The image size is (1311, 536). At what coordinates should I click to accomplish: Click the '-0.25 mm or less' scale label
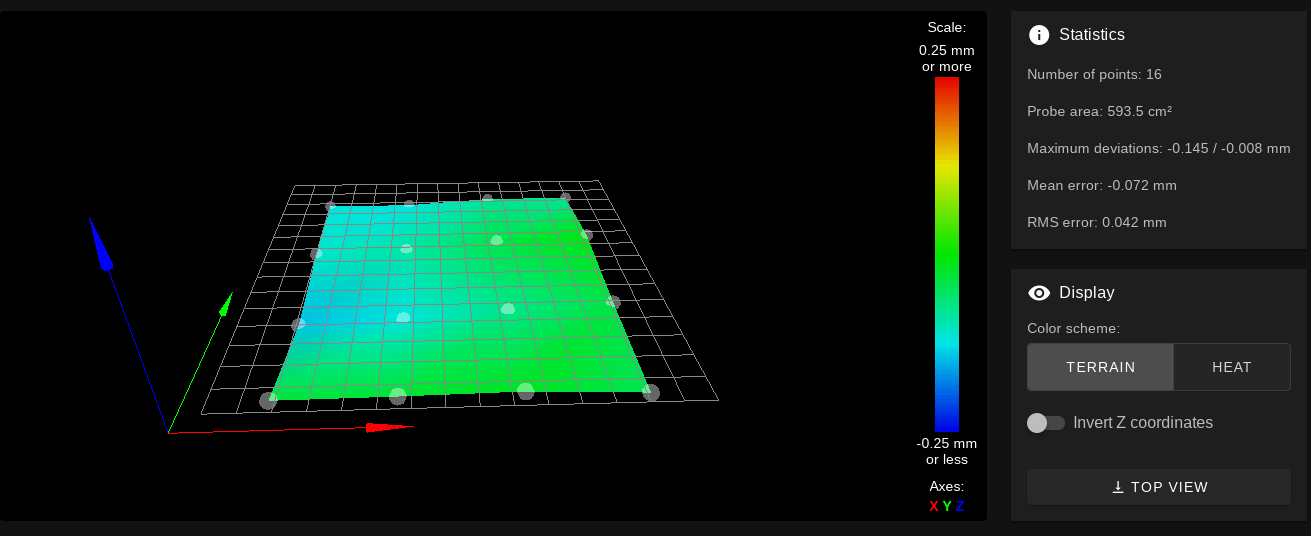pos(947,451)
